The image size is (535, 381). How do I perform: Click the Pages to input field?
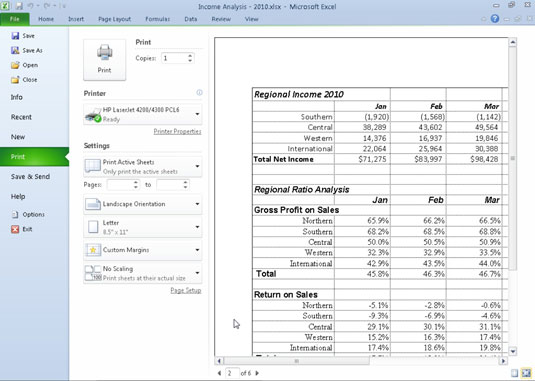[x=169, y=185]
